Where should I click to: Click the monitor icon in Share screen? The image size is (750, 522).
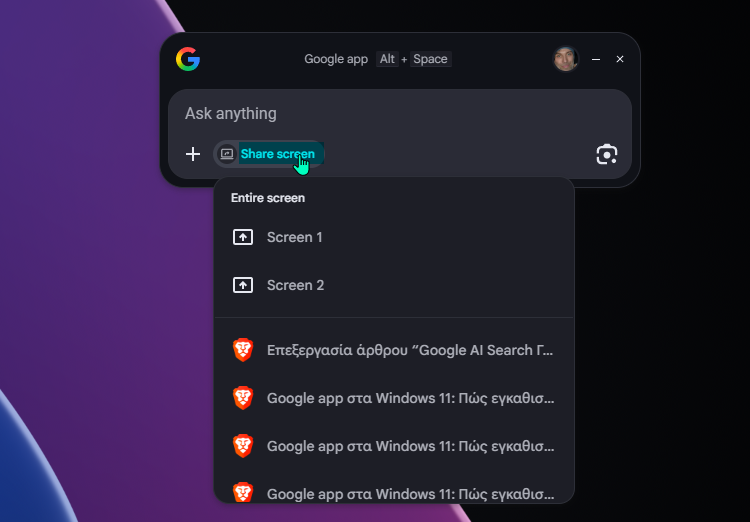click(227, 154)
